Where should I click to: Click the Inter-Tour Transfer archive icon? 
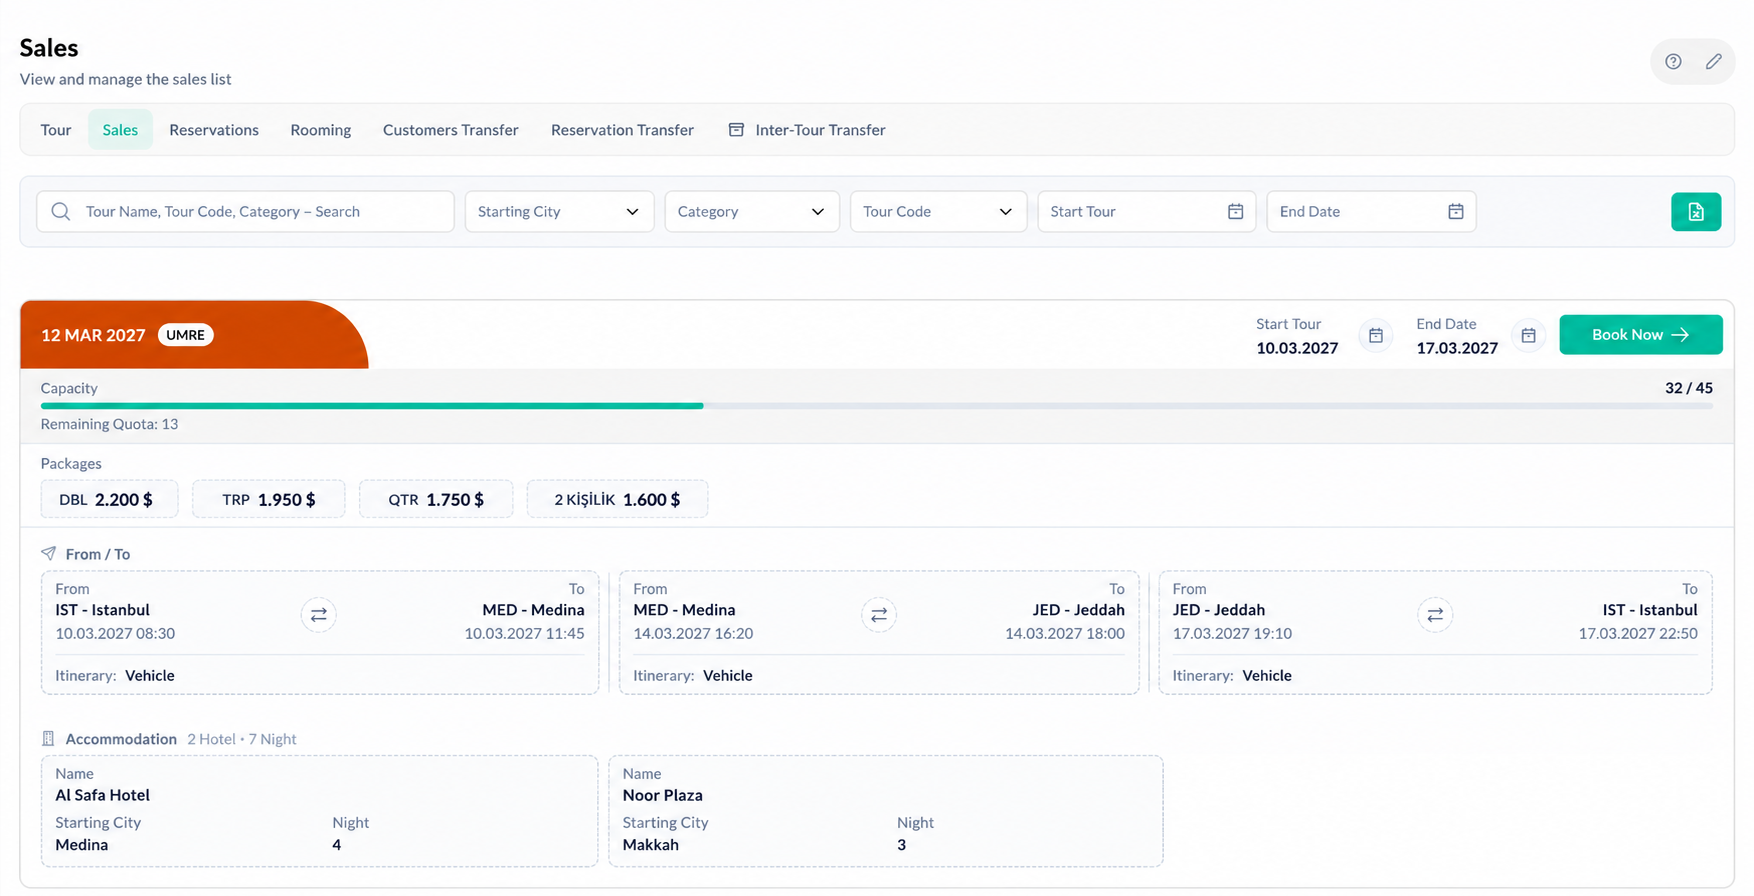click(736, 130)
